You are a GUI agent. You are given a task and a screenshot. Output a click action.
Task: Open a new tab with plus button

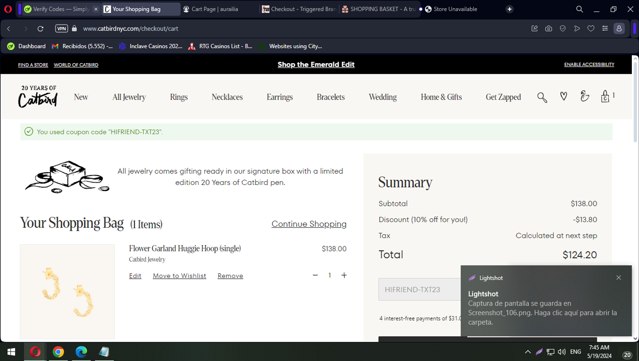[x=509, y=9]
